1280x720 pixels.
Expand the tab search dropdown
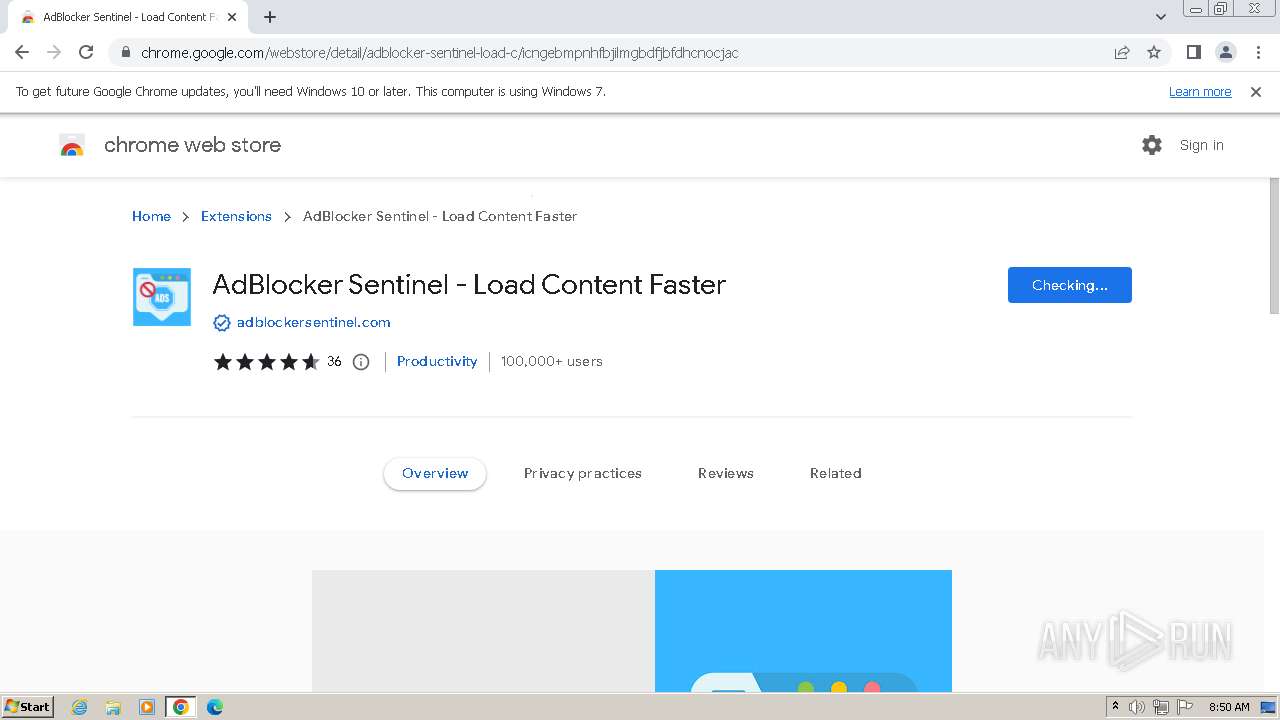1161,17
